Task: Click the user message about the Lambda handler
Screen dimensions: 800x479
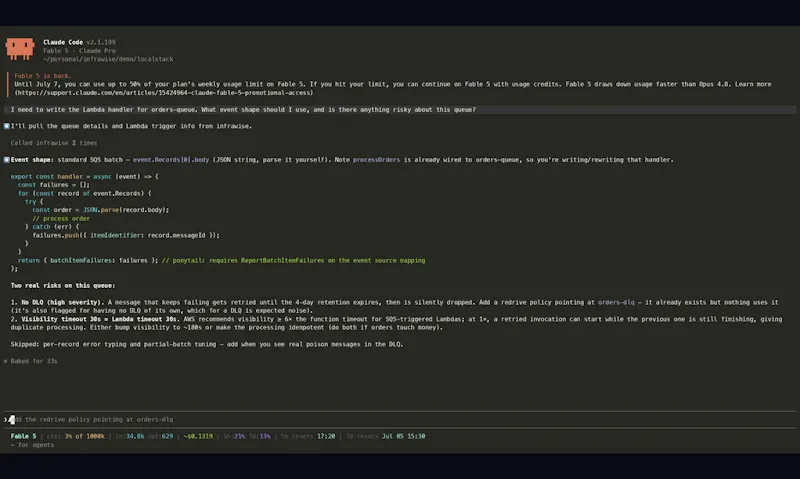Action: 400,110
